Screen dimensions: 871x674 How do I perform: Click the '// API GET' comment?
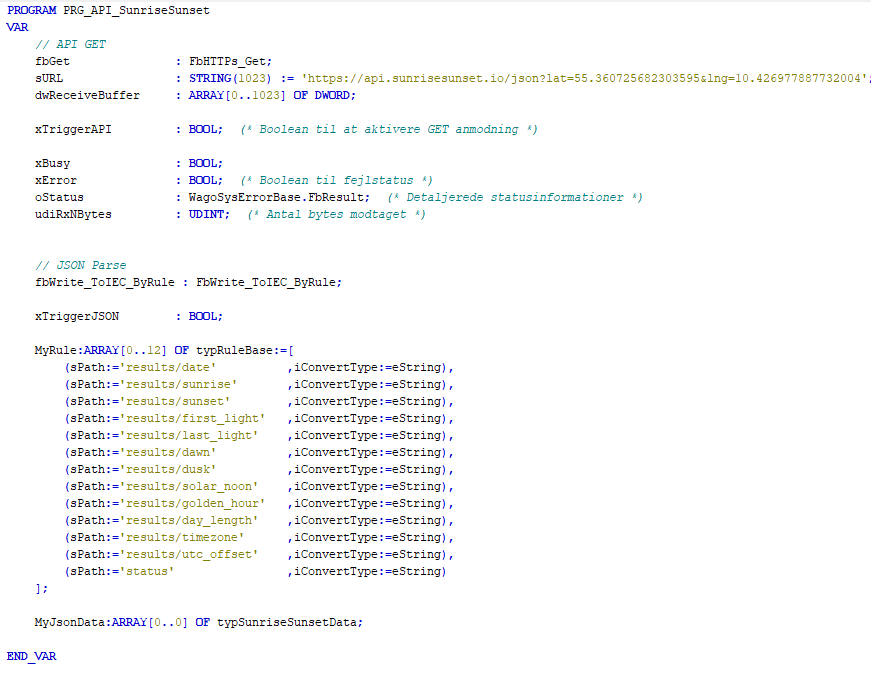(x=70, y=44)
